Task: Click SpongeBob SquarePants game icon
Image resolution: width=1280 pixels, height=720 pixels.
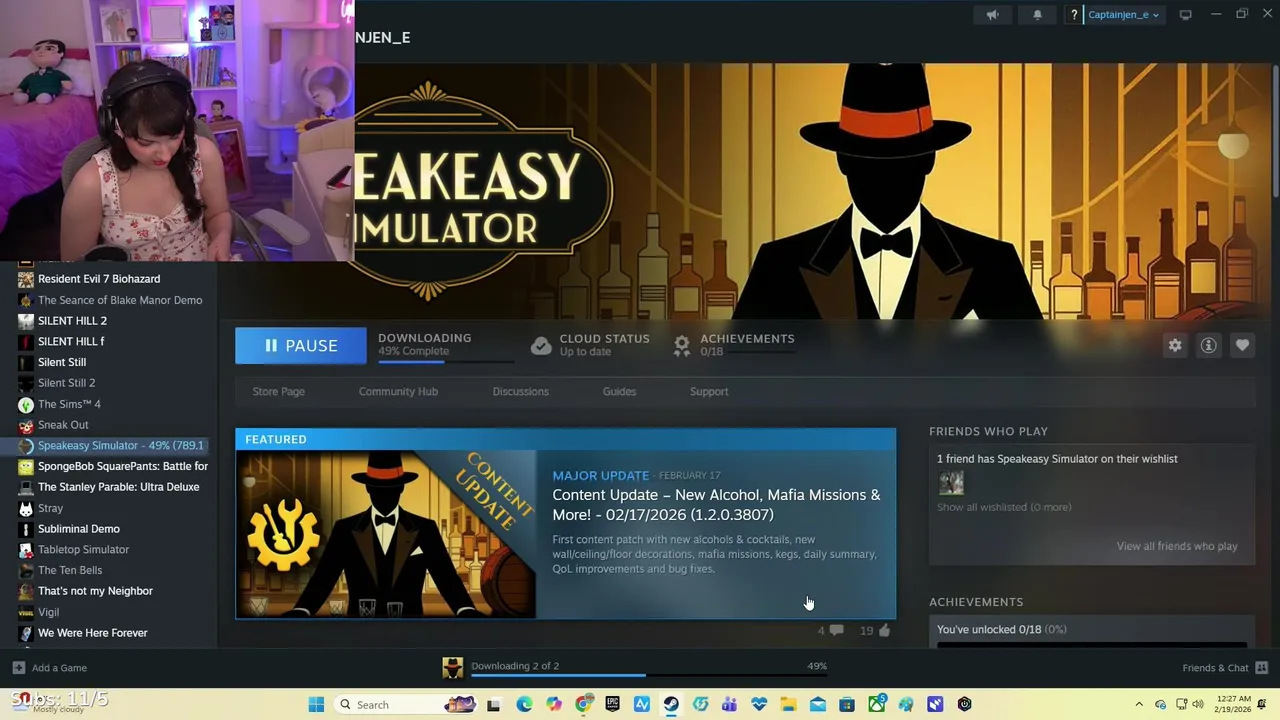Action: point(26,466)
